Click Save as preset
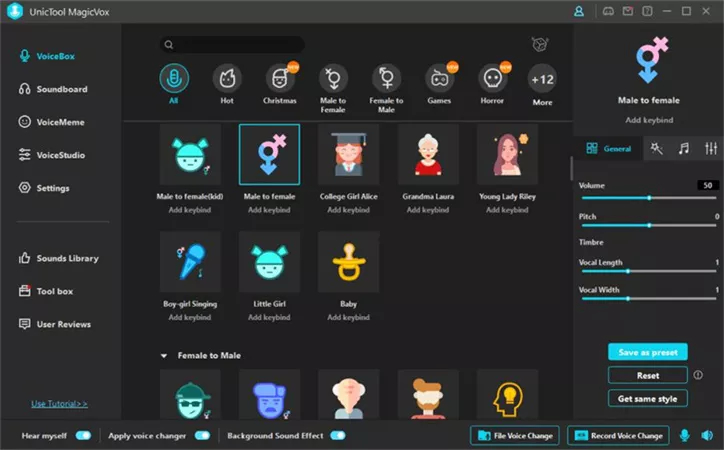Viewport: 724px width, 450px height. pyautogui.click(x=648, y=352)
